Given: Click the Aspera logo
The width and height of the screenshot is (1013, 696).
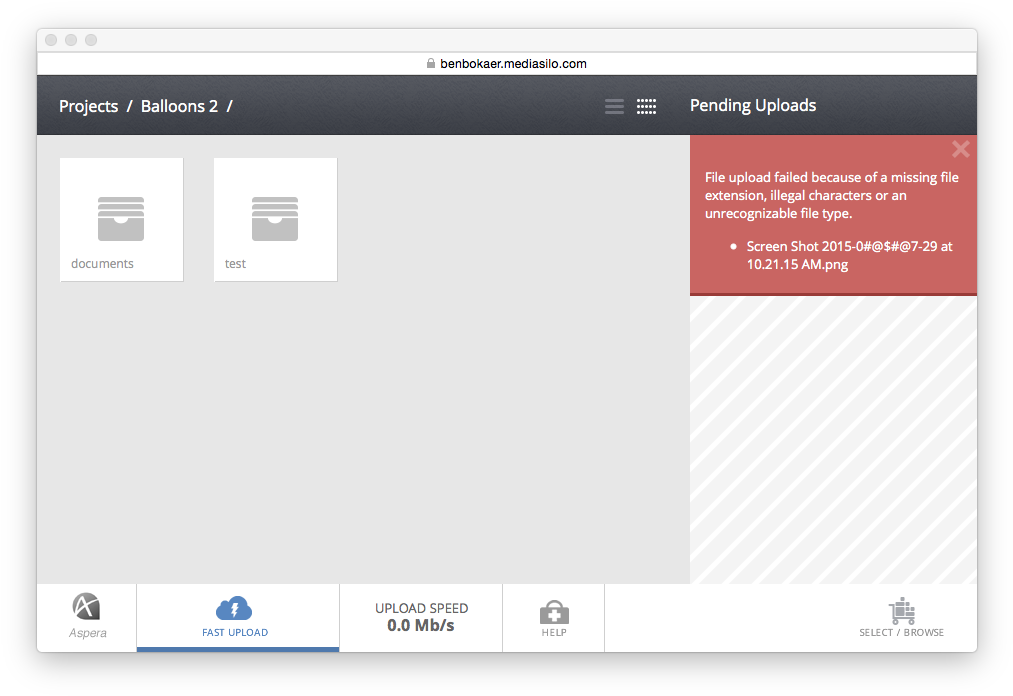Looking at the screenshot, I should click(x=87, y=617).
